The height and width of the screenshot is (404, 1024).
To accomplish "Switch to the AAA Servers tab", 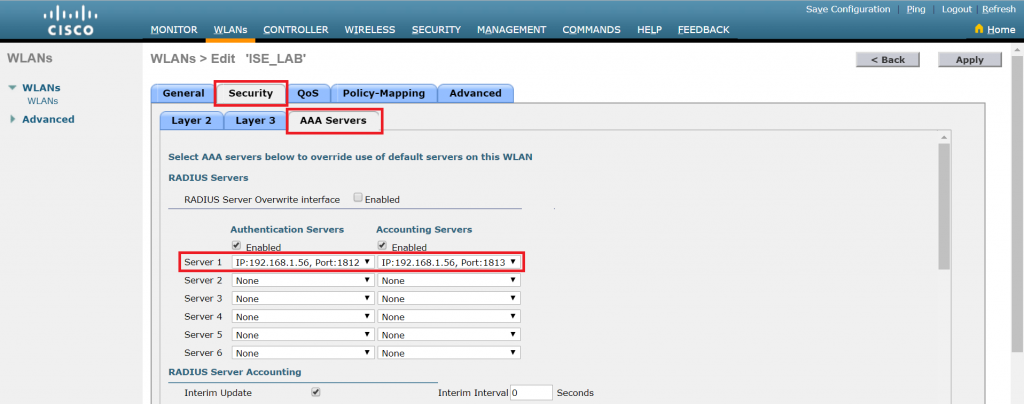I will pos(334,121).
